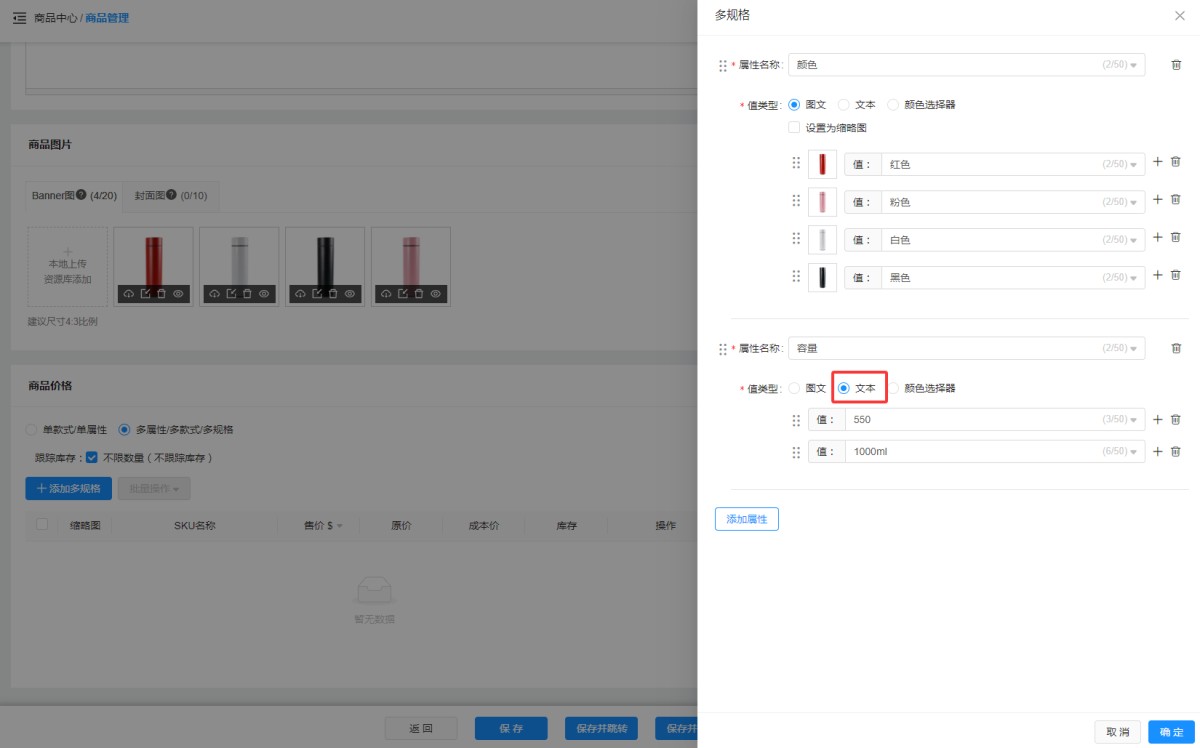Select 颜色选择器 value type for 容量 attribute

[893, 388]
